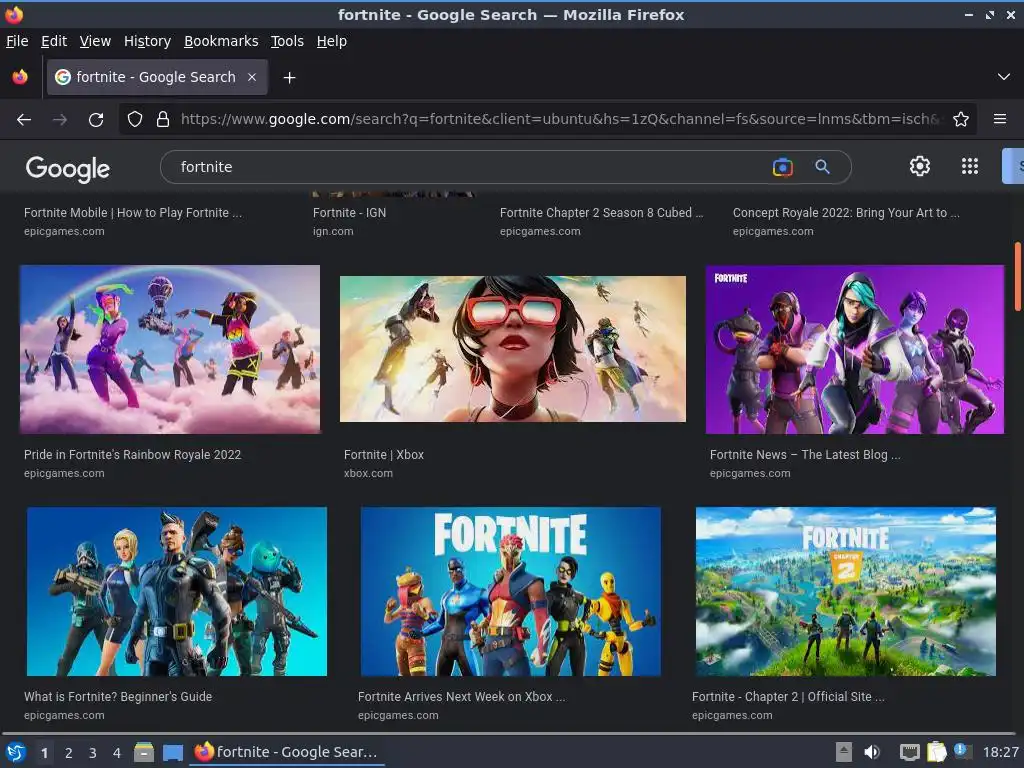1024x768 pixels.
Task: Switch to workspace 2
Action: (x=68, y=753)
